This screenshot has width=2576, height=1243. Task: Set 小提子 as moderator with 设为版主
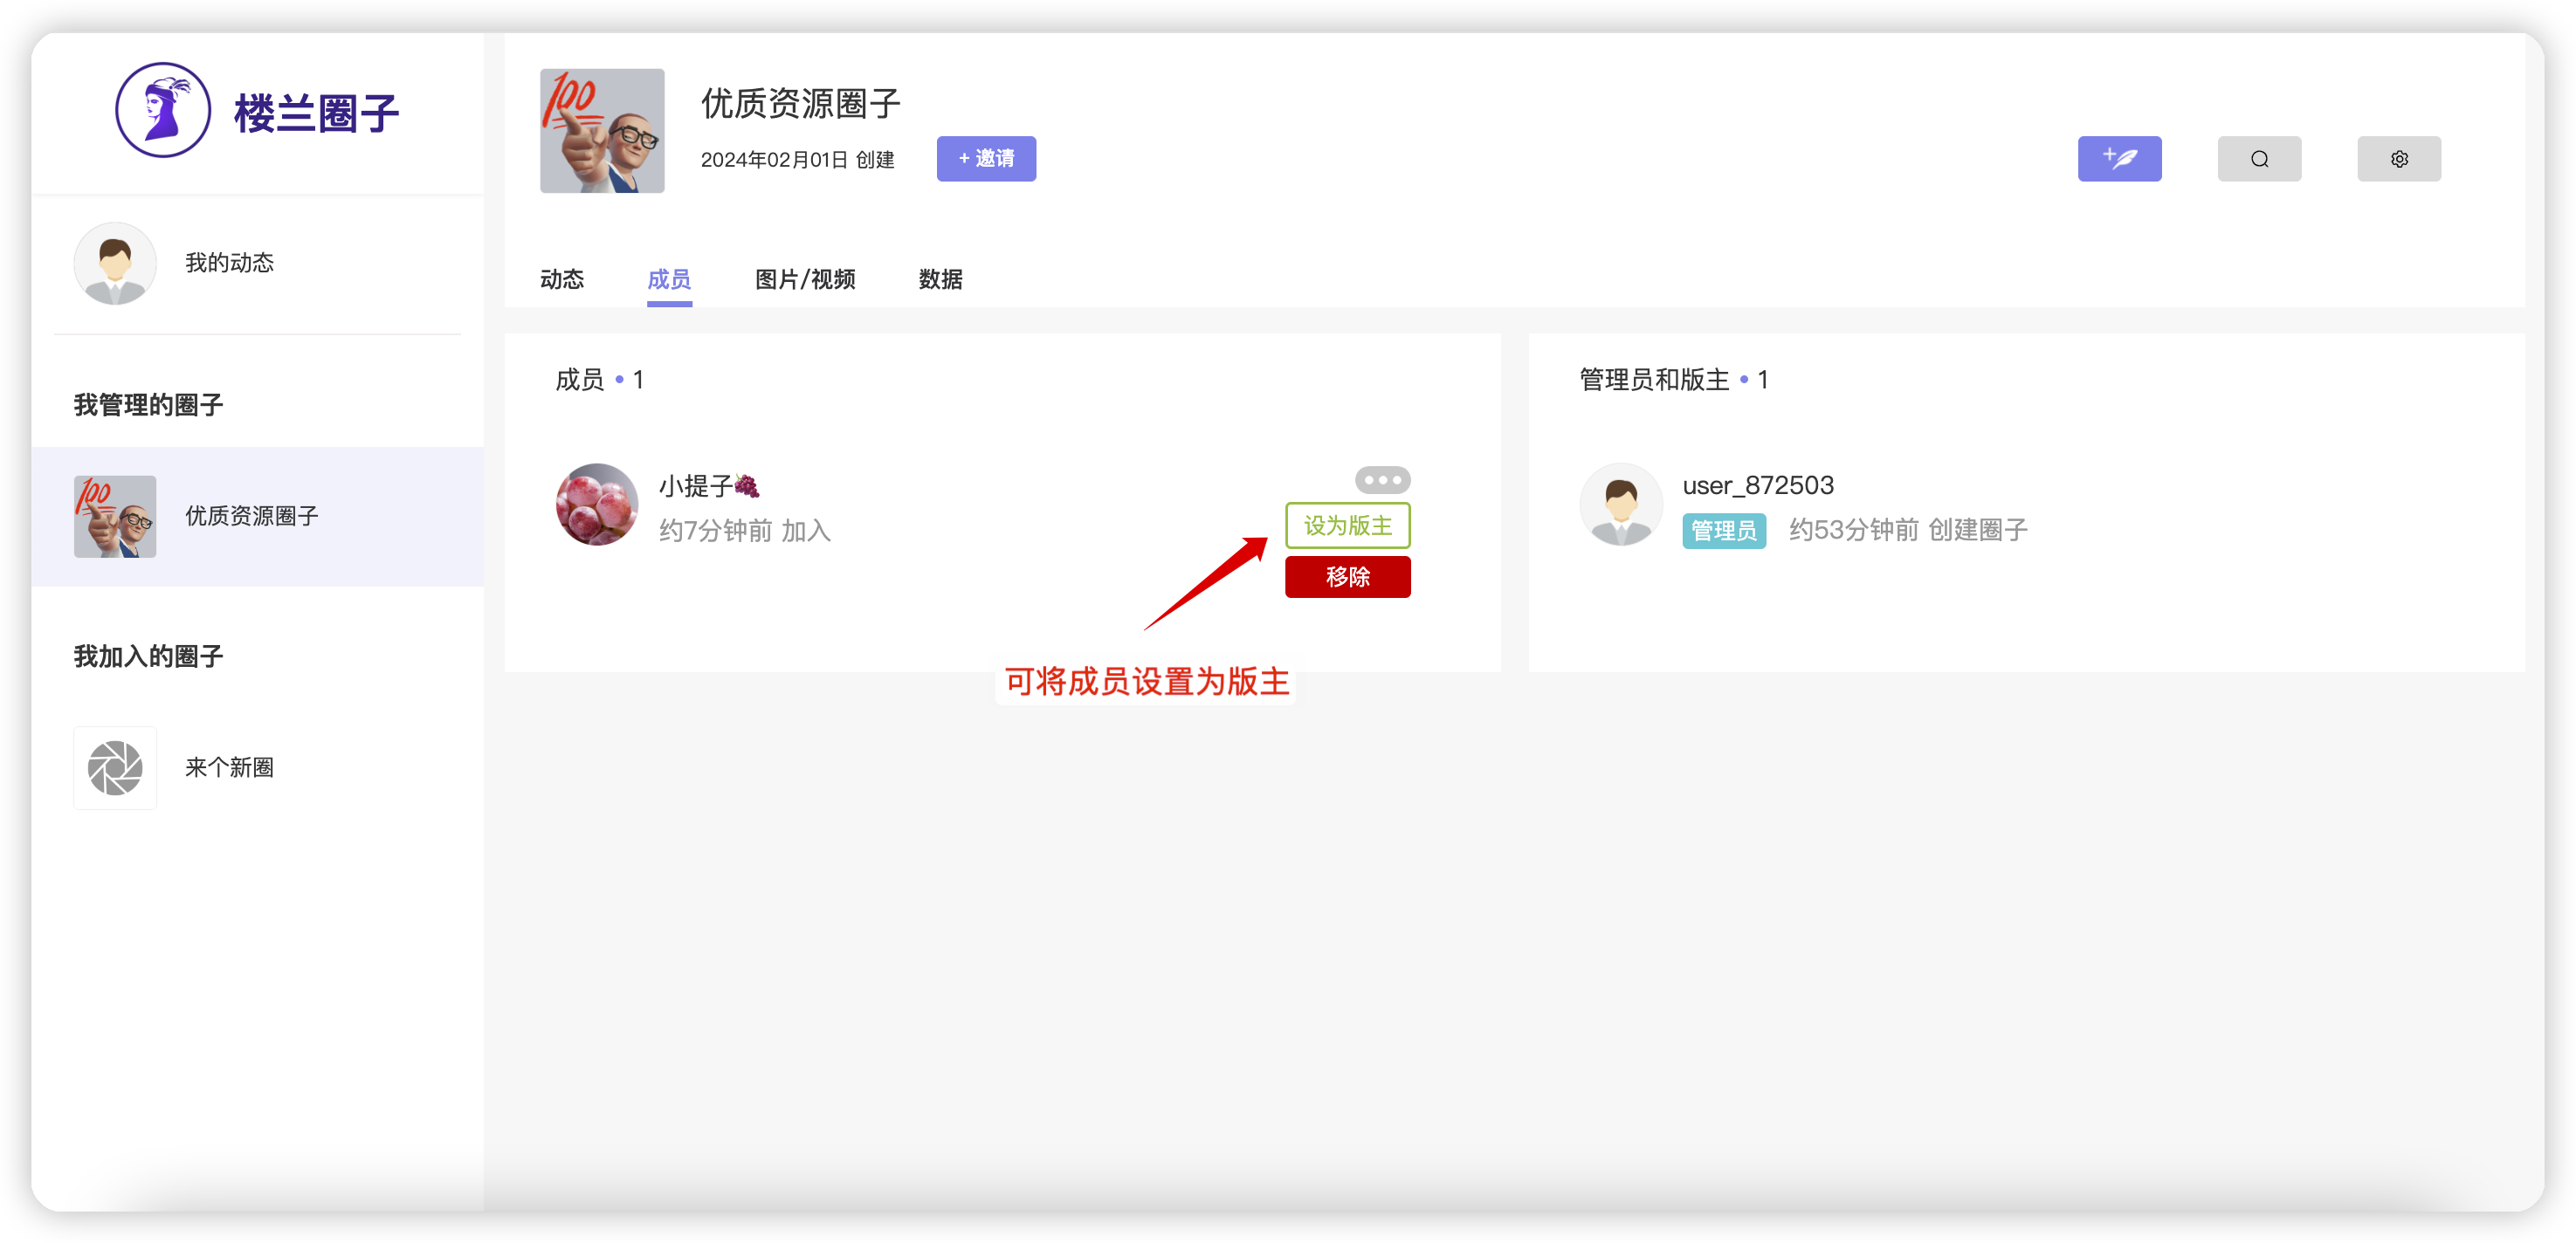(1347, 526)
